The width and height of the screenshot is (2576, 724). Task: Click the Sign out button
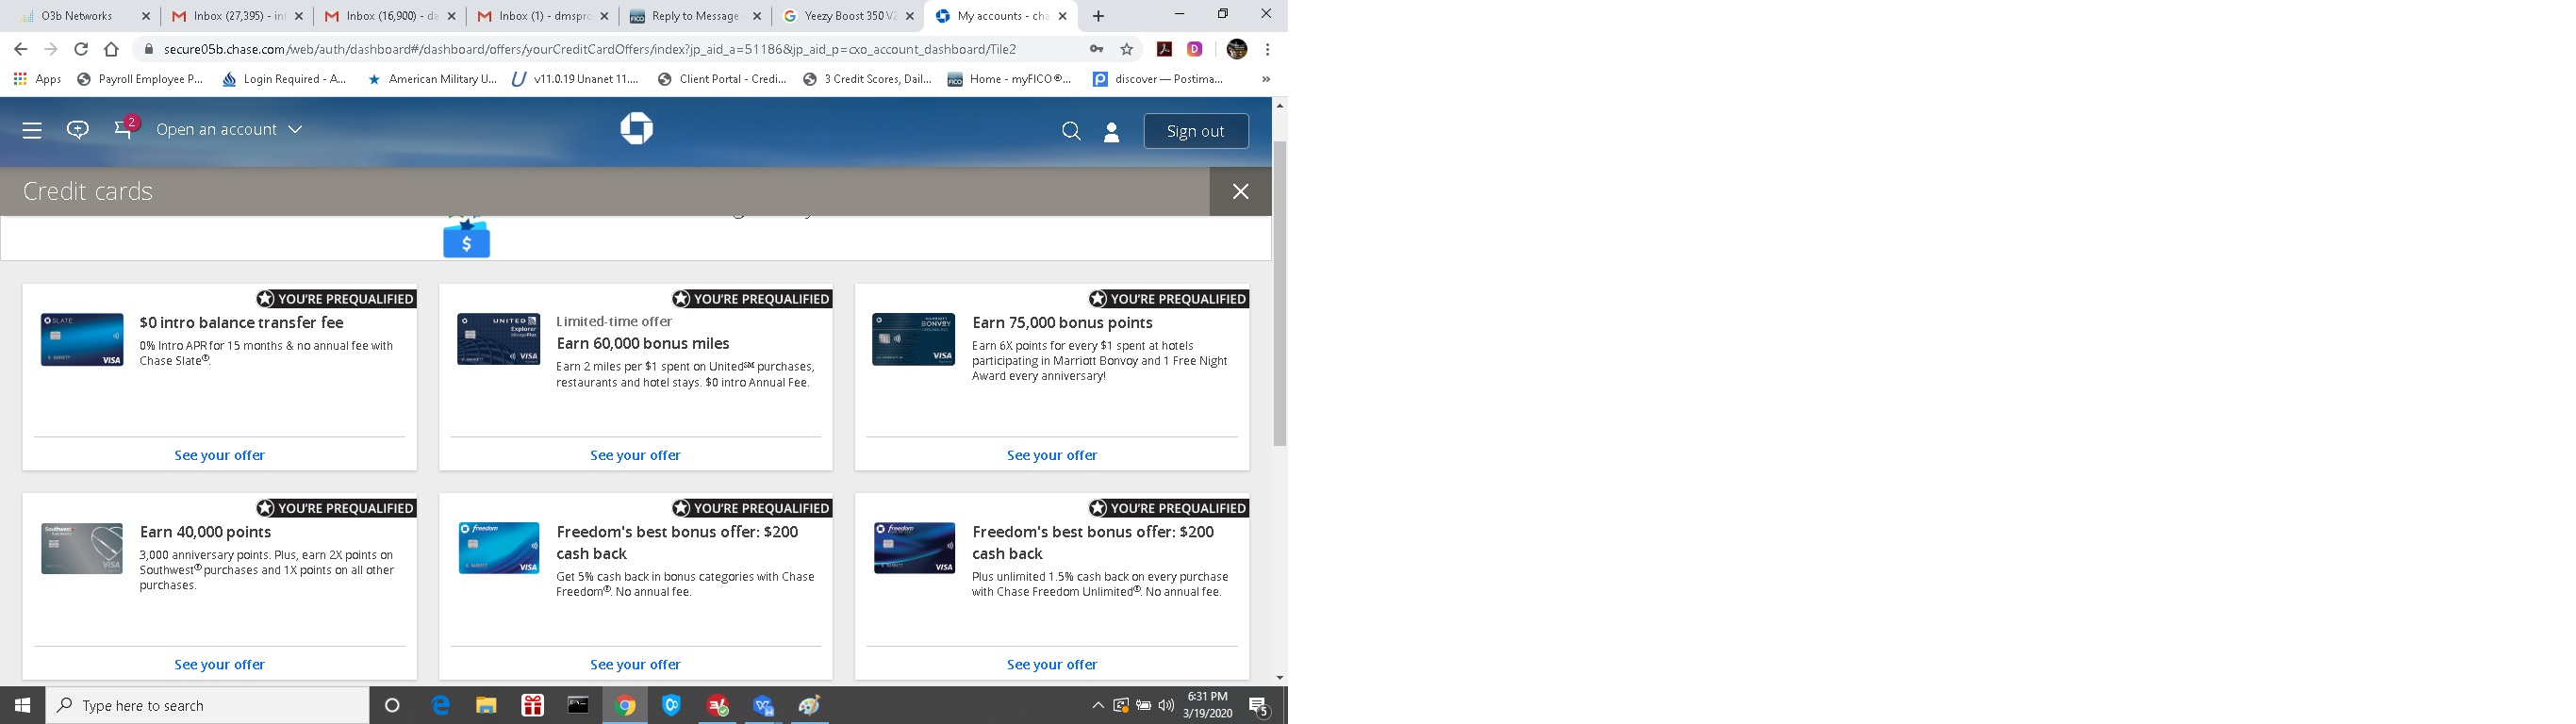pos(1196,131)
